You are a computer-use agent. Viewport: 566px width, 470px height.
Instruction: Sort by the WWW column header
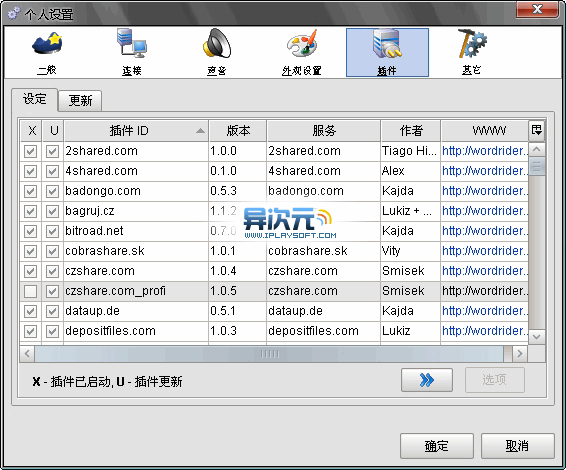(x=485, y=131)
